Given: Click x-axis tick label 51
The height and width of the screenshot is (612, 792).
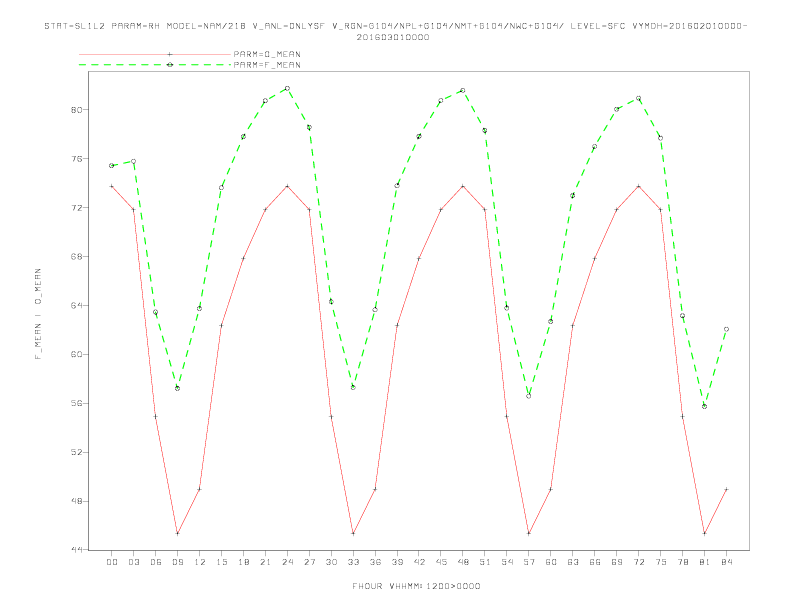Looking at the screenshot, I should click(x=485, y=562).
